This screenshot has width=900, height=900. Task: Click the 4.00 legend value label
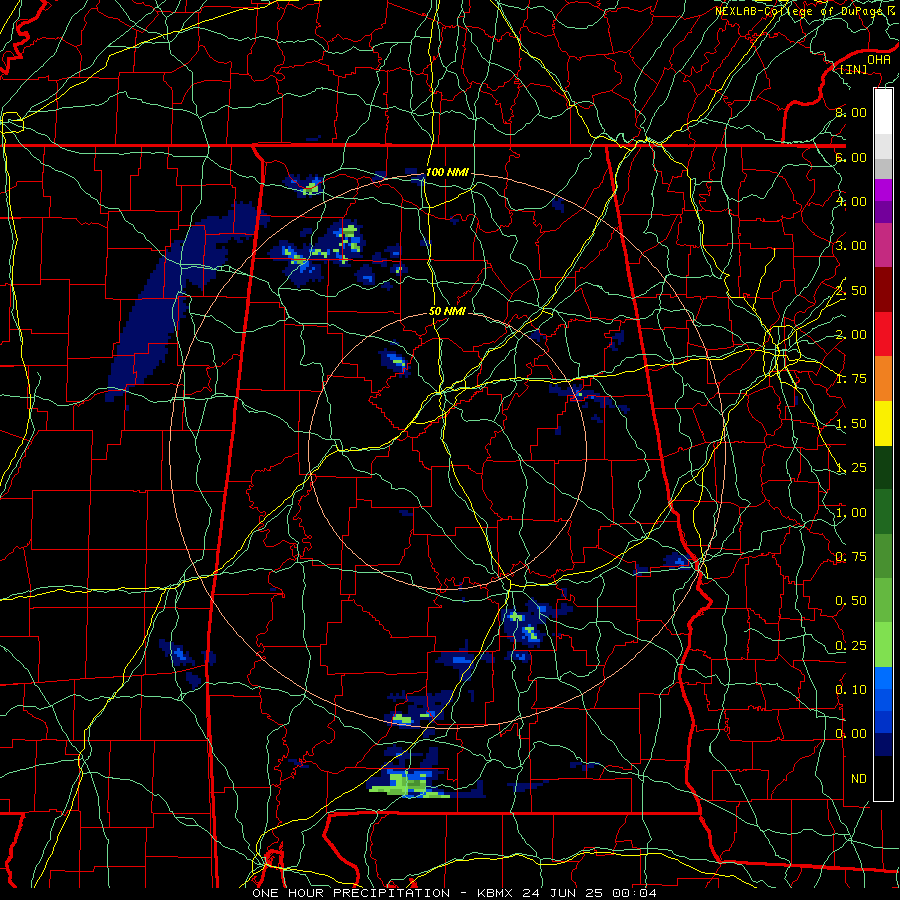(x=851, y=201)
